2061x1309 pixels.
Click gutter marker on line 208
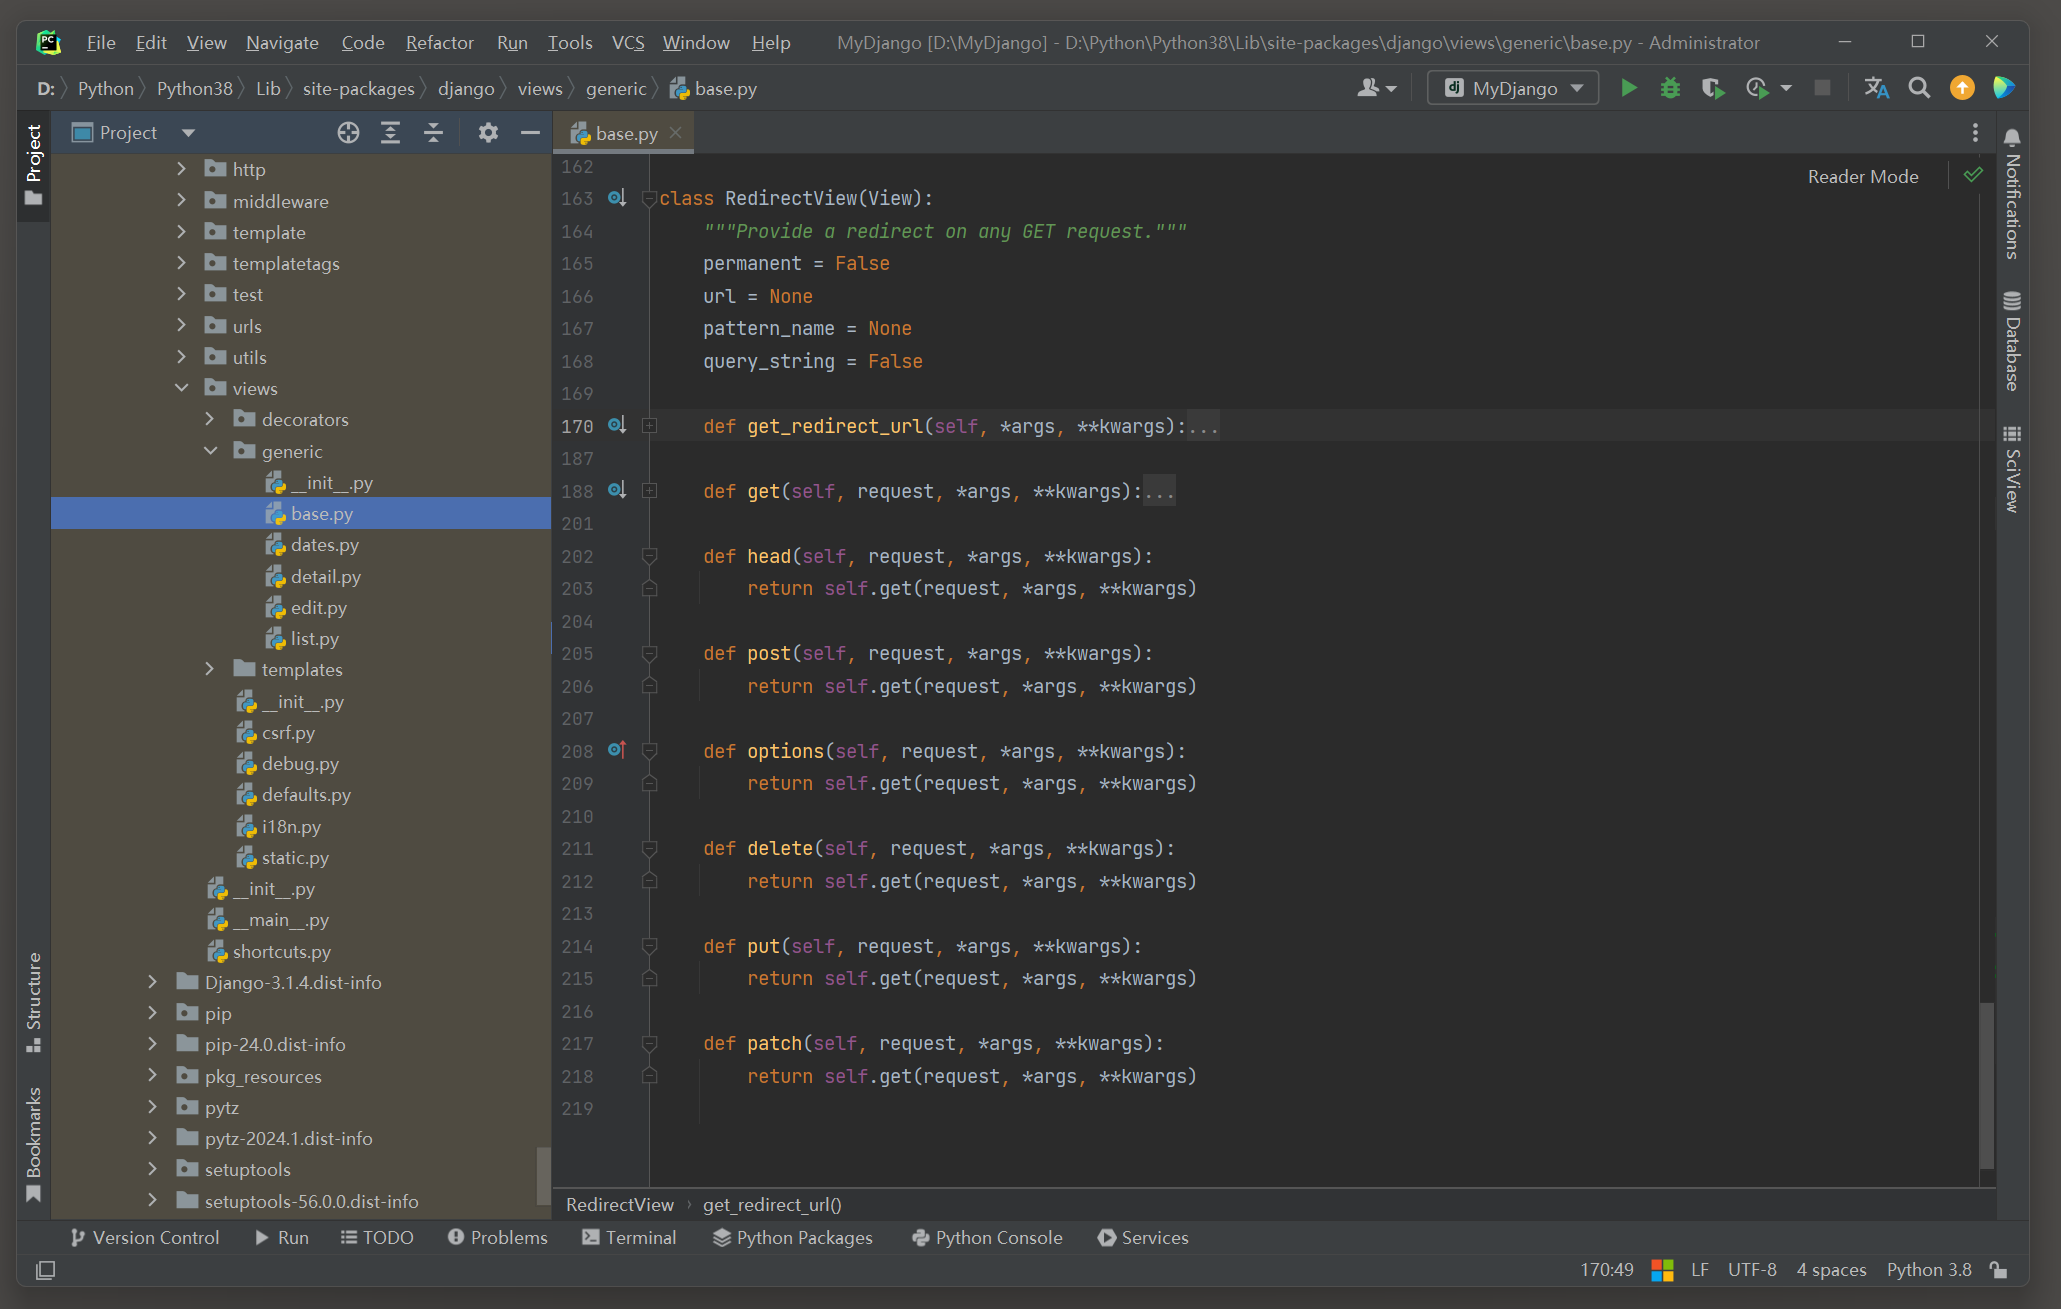point(617,749)
